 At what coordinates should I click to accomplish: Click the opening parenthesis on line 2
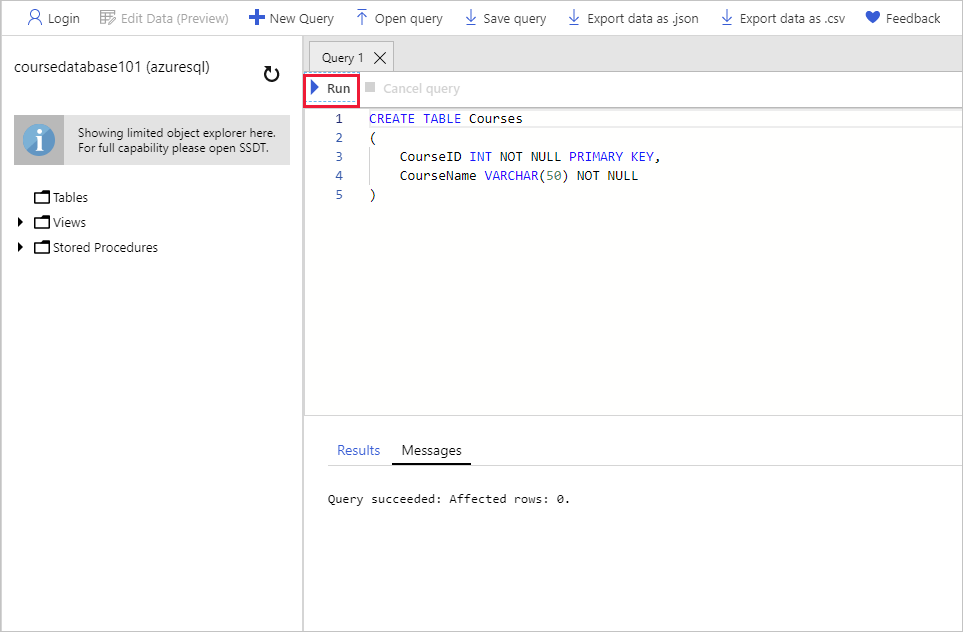(373, 138)
